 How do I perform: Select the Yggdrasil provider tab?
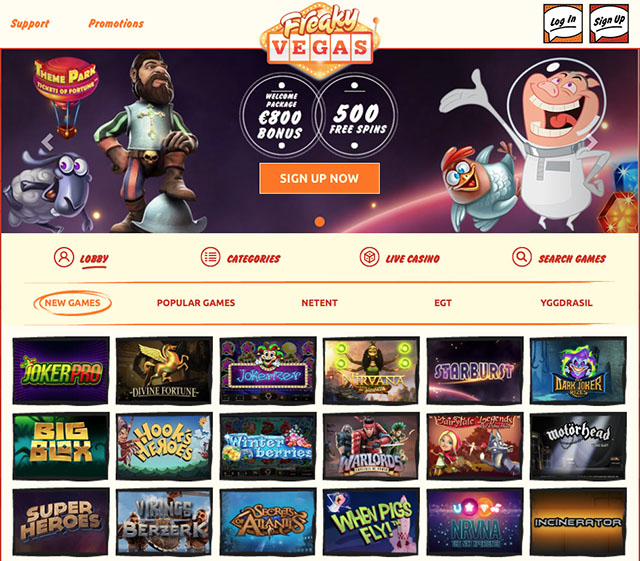(x=566, y=303)
